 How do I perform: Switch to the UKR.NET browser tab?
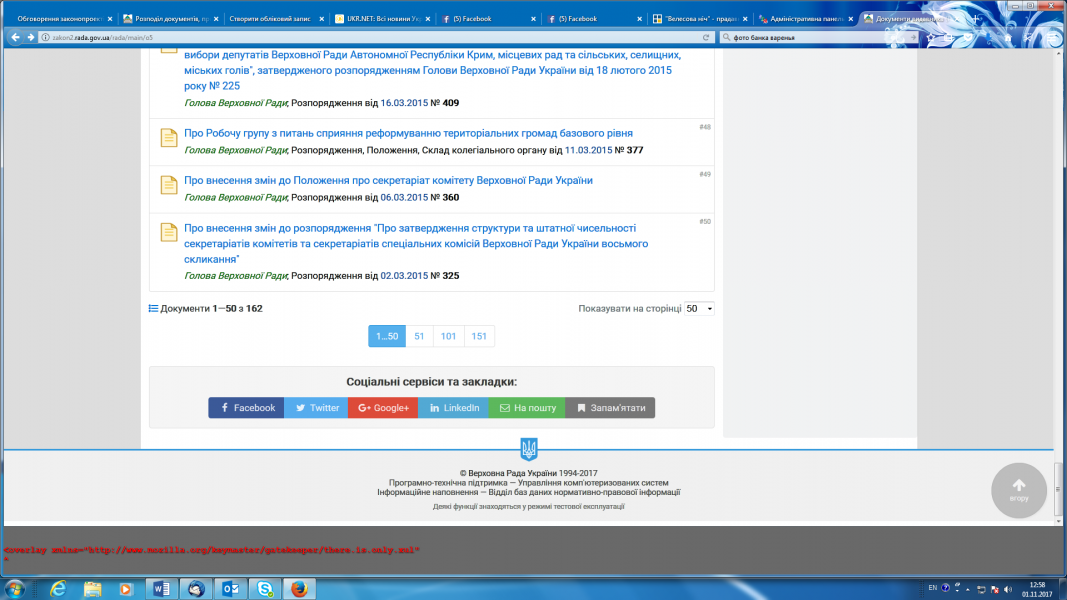(383, 18)
